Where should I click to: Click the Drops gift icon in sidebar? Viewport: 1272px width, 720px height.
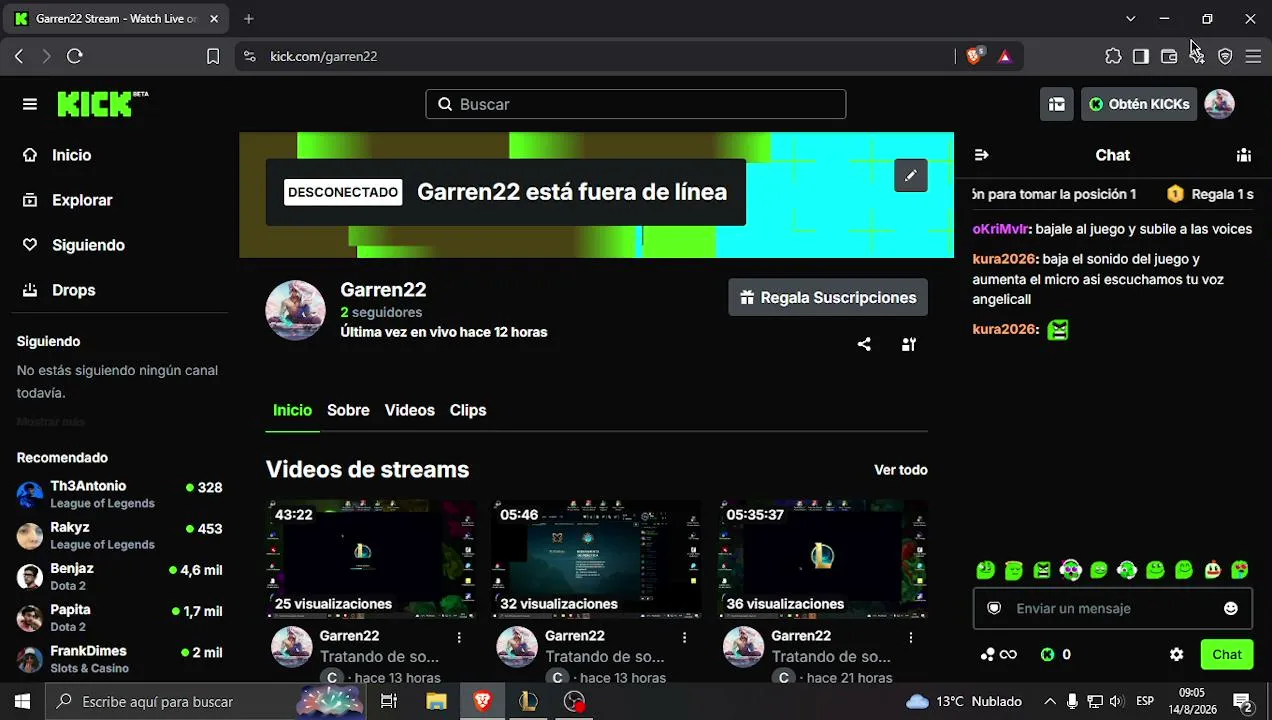[x=30, y=290]
